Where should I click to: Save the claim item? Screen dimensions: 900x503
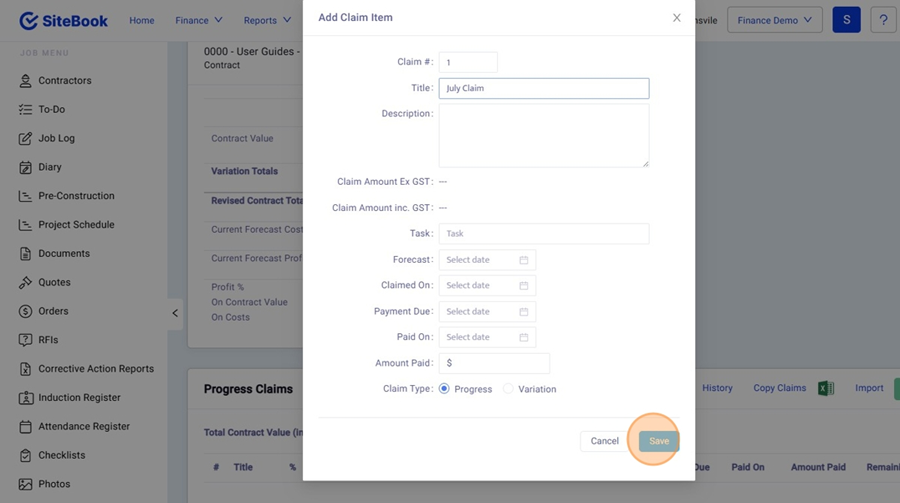658,441
